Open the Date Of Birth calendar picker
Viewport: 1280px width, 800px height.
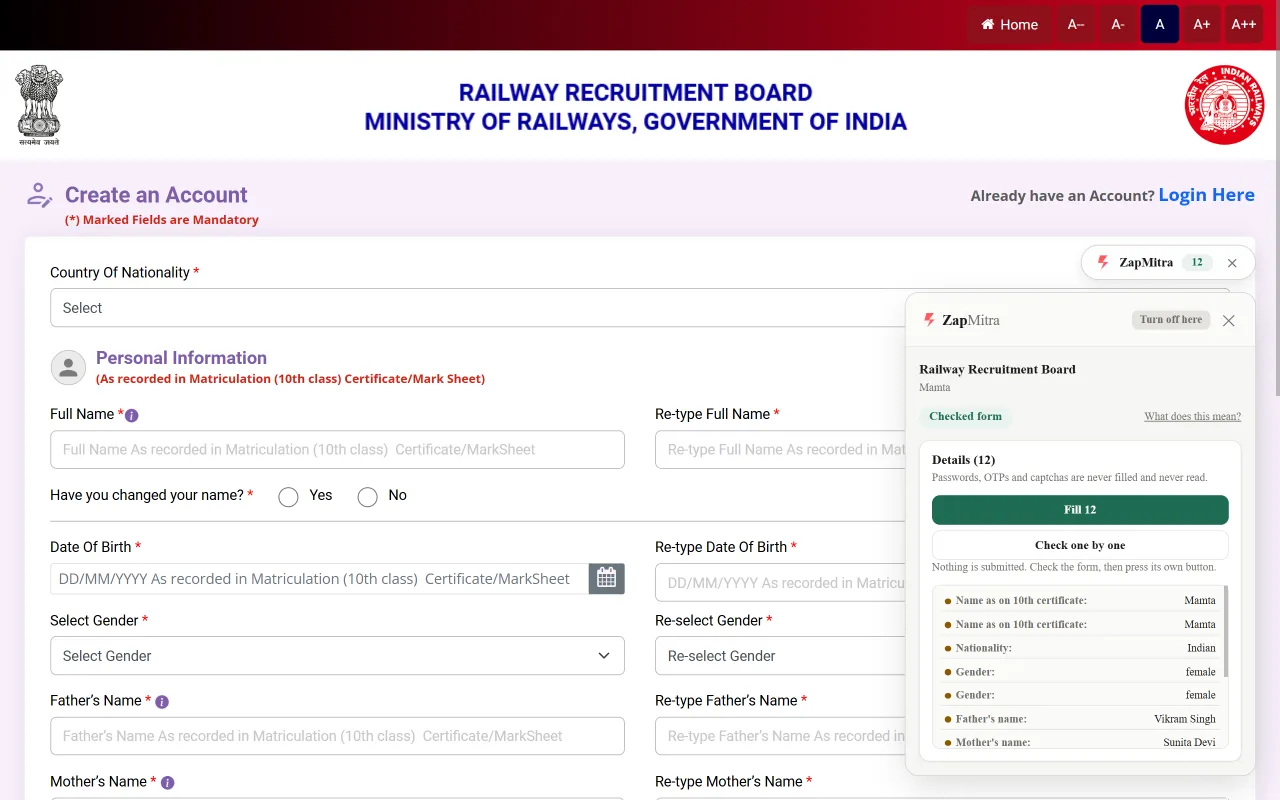[607, 579]
